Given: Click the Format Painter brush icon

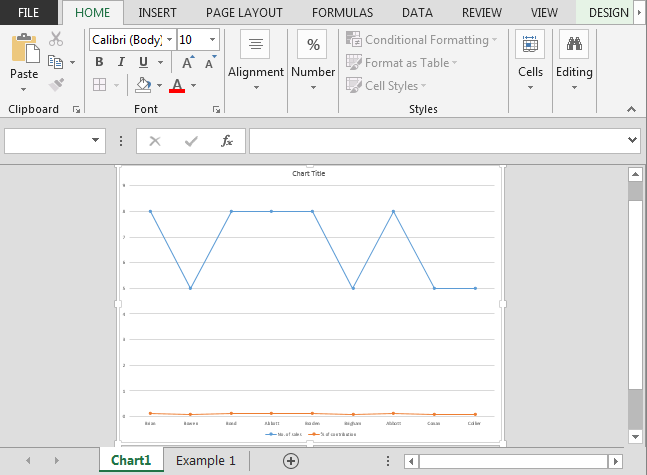Looking at the screenshot, I should tap(56, 85).
